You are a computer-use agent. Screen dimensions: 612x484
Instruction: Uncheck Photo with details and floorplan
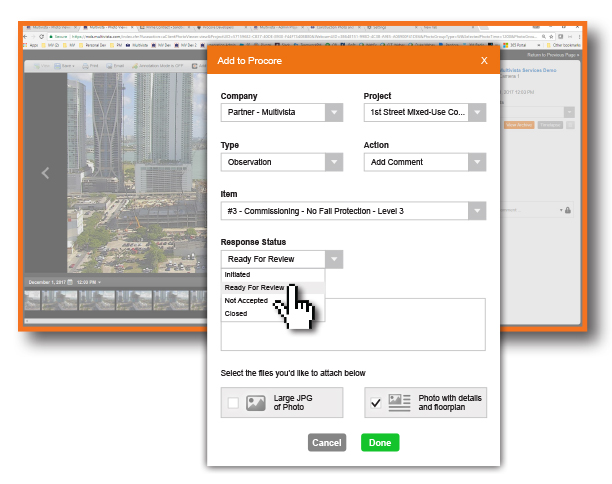(x=376, y=403)
